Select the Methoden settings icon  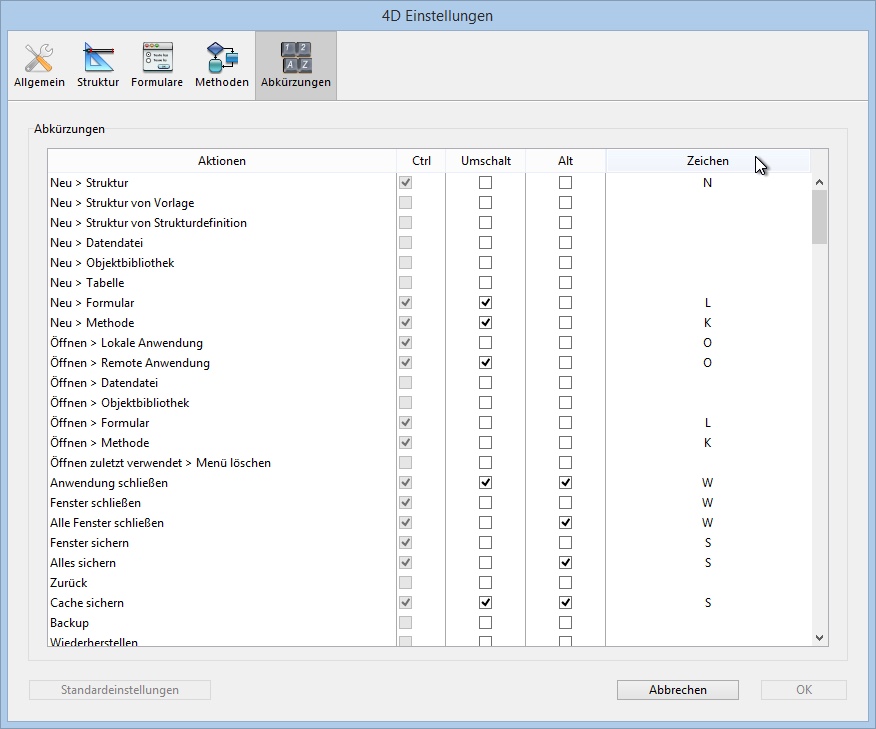click(x=221, y=66)
